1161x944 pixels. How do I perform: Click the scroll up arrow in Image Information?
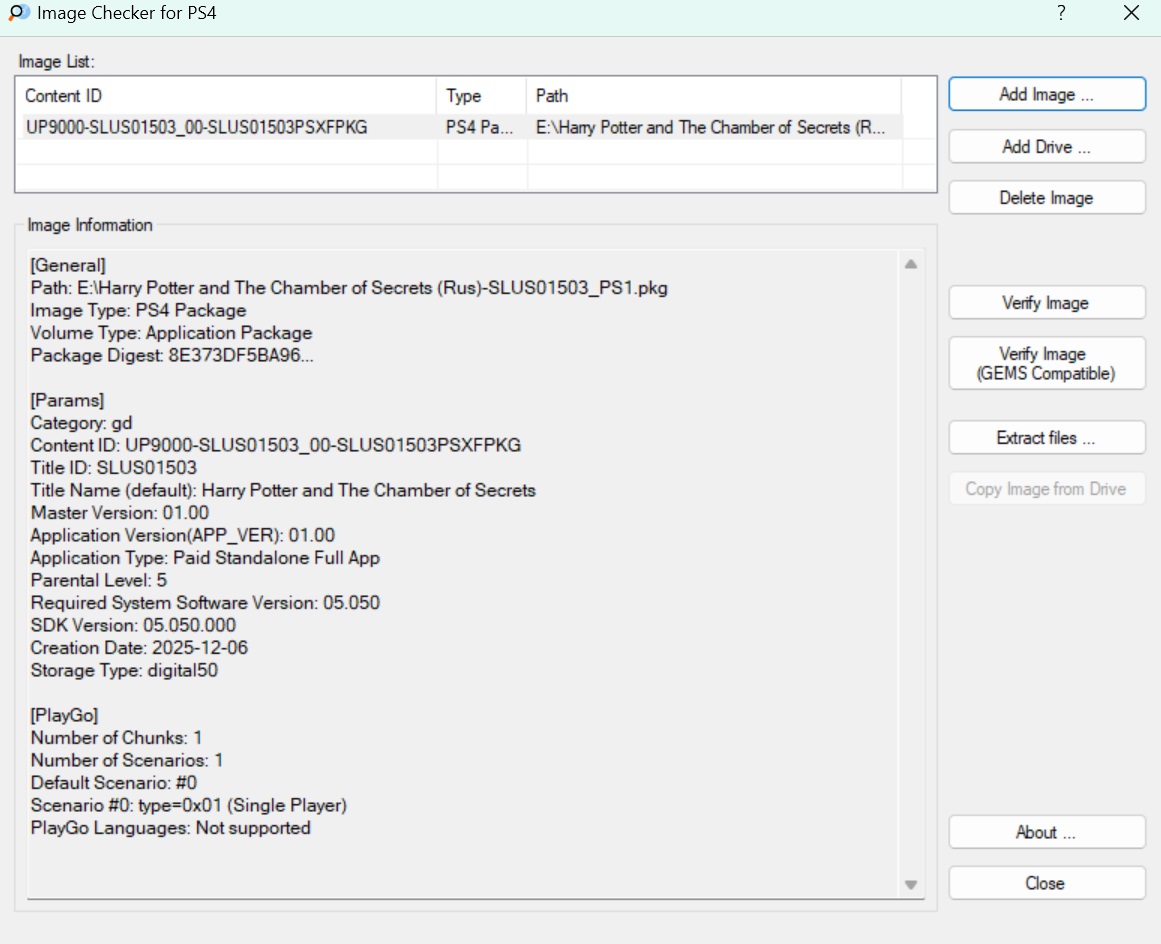tap(910, 265)
